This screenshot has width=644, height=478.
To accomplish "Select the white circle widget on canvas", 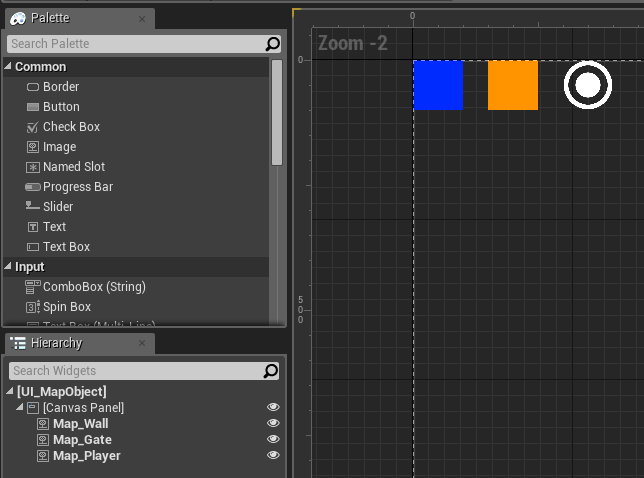I will tap(588, 85).
